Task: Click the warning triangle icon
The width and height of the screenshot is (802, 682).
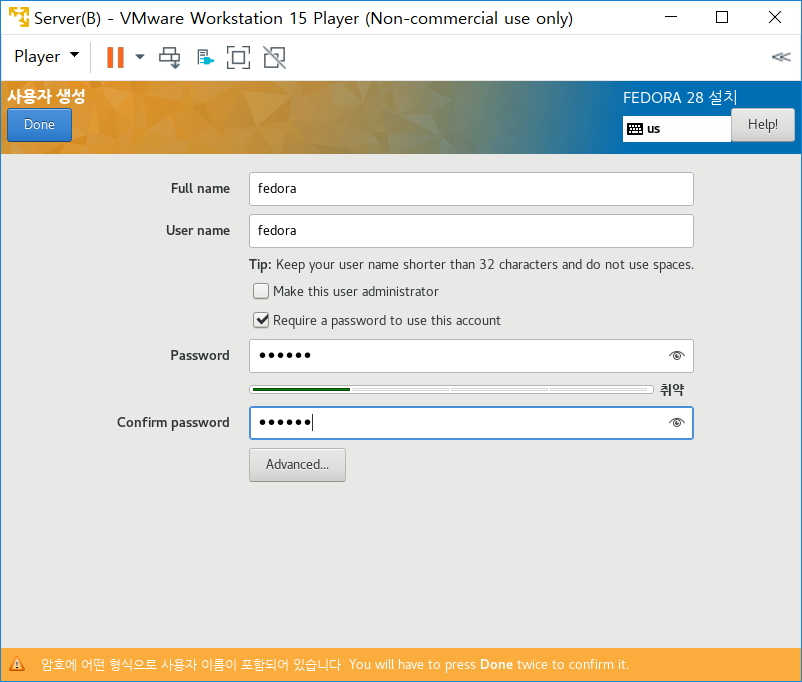Action: pyautogui.click(x=17, y=664)
